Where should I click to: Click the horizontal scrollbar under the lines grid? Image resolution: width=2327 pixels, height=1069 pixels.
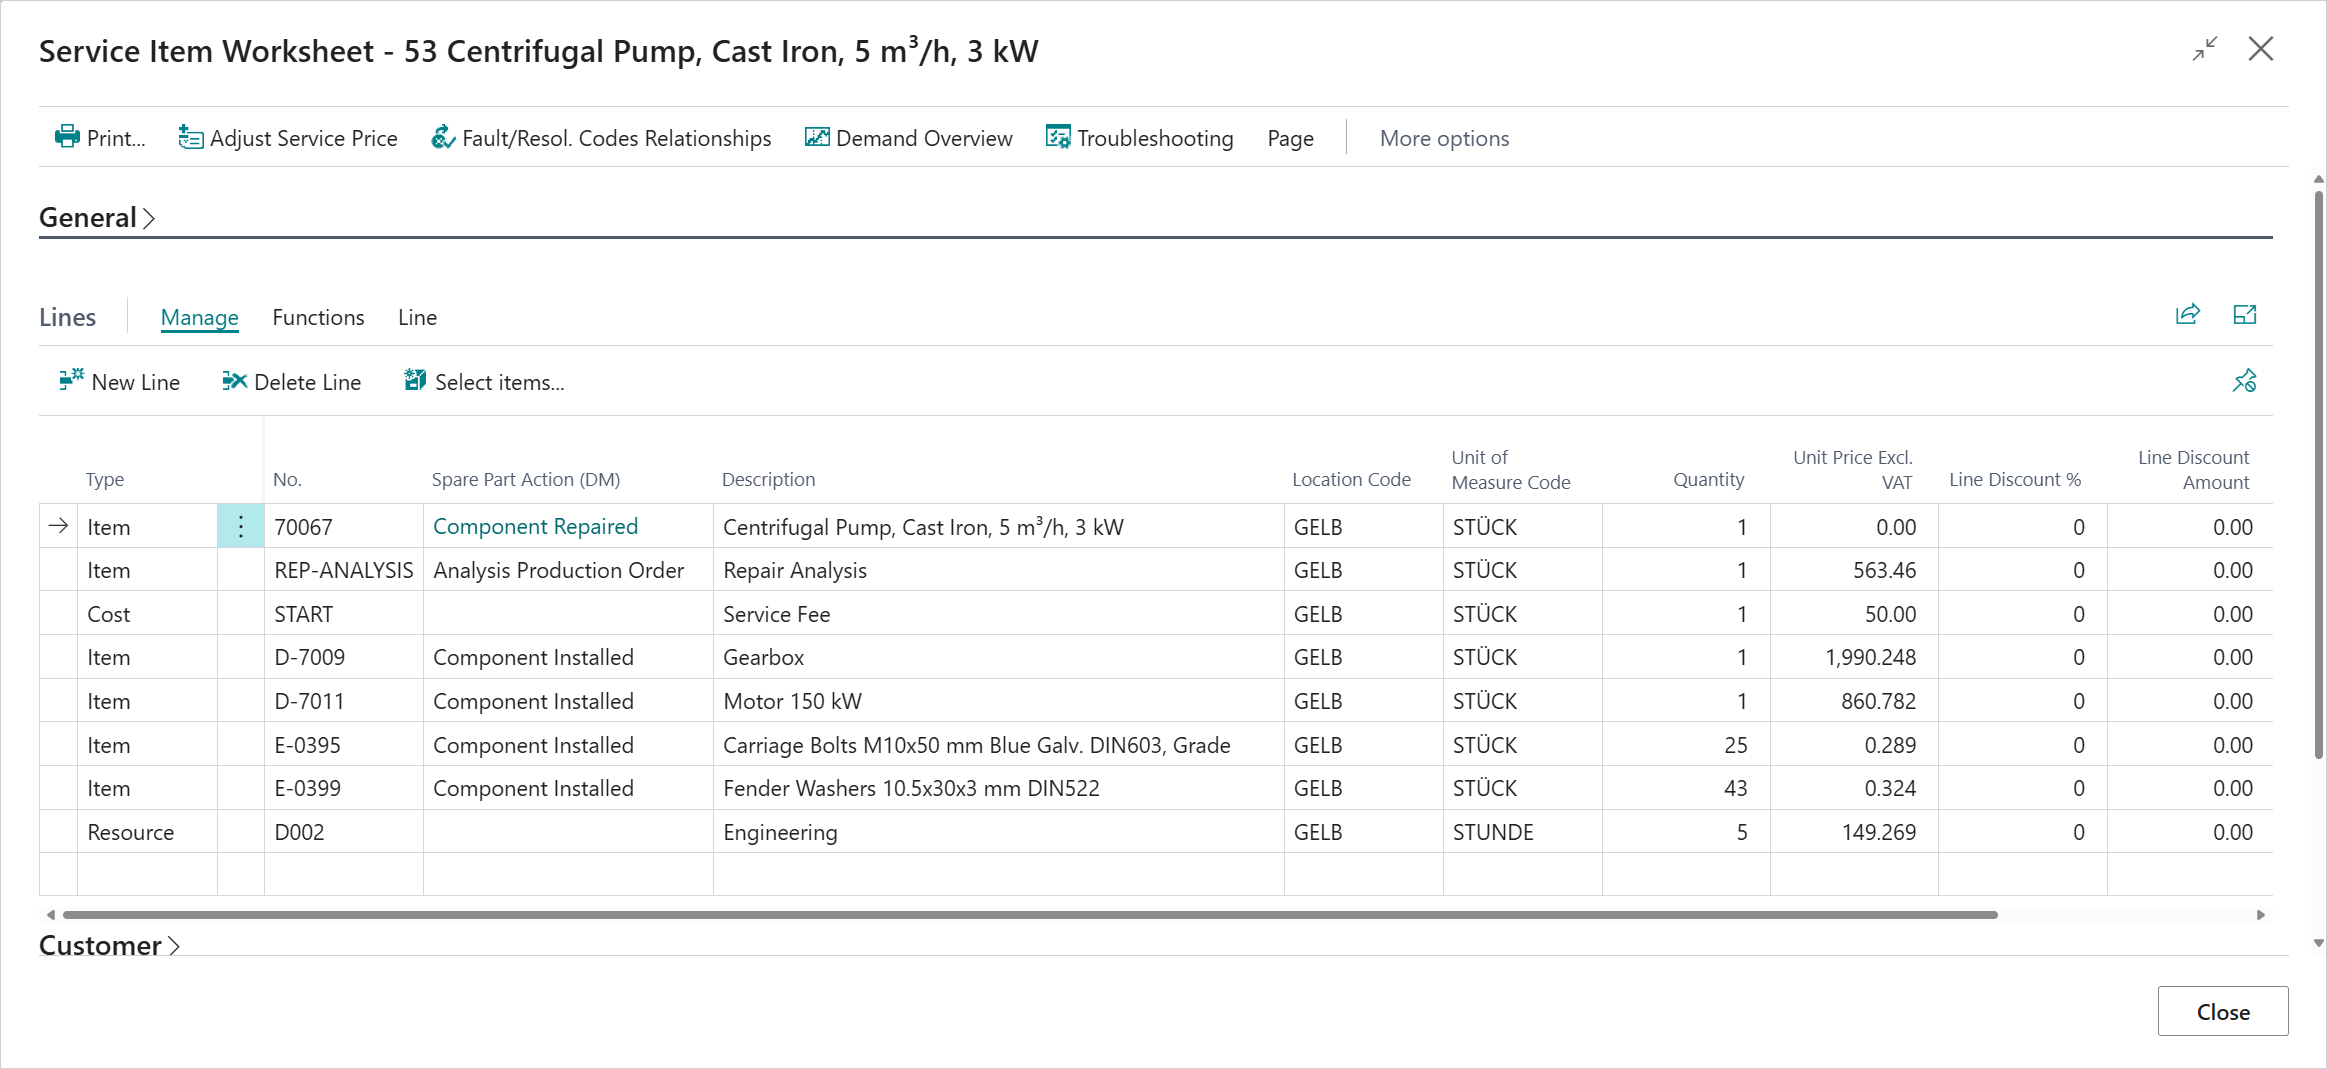[x=1030, y=915]
